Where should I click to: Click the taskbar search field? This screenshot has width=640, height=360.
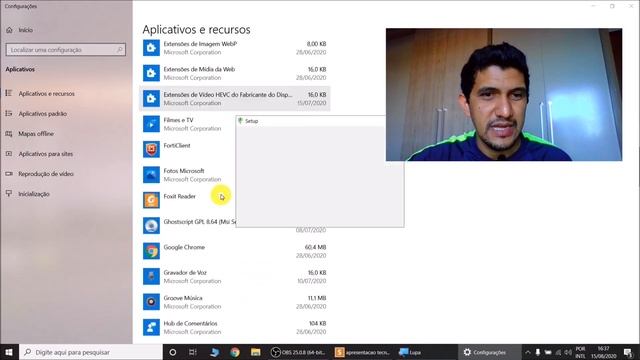(x=91, y=352)
